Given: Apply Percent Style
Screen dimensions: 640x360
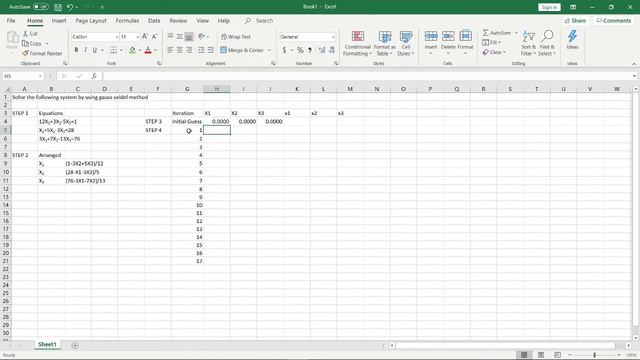Looking at the screenshot, I should pyautogui.click(x=300, y=50).
